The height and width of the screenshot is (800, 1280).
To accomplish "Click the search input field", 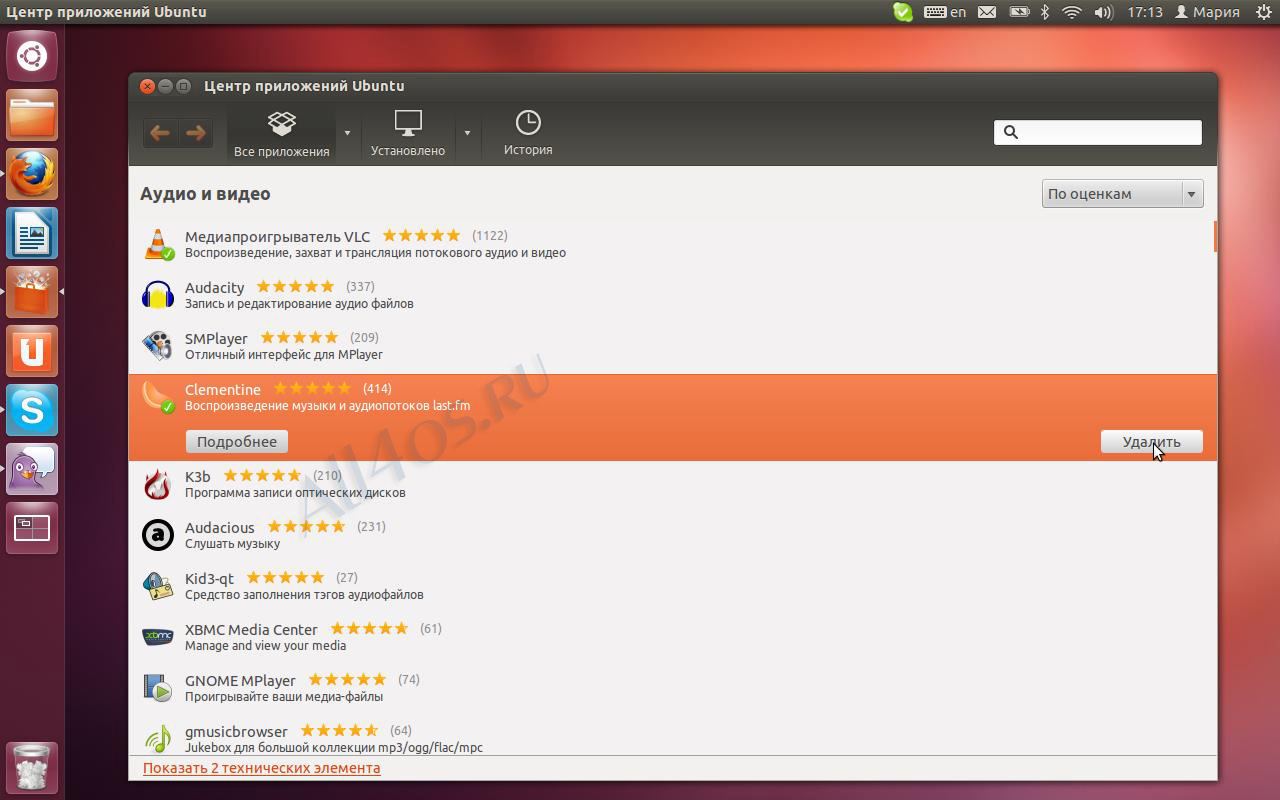I will pyautogui.click(x=1098, y=132).
